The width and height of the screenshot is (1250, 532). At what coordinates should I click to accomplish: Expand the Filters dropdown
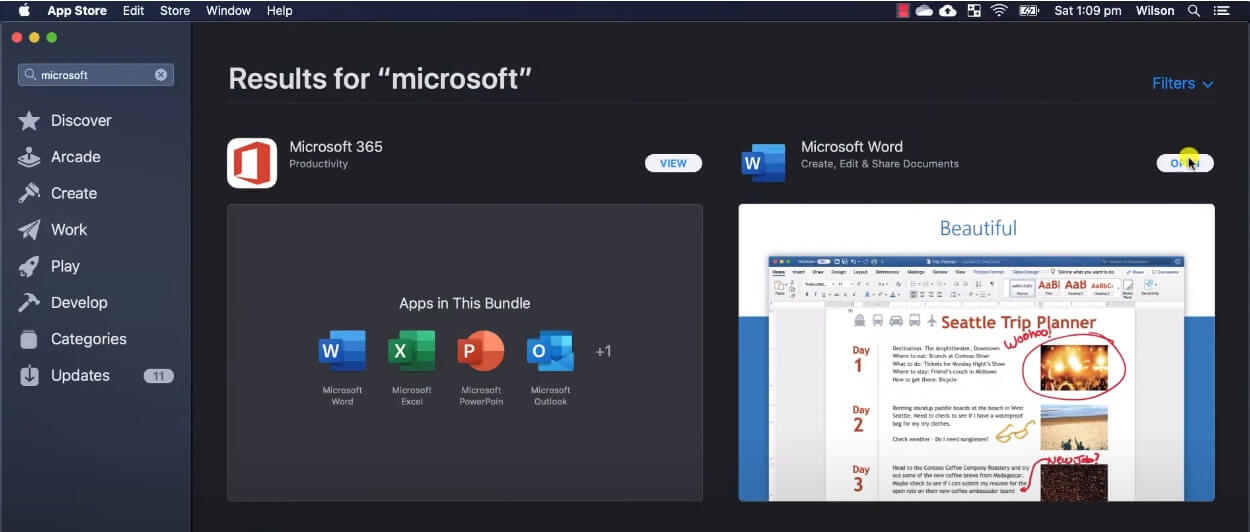(x=1182, y=83)
